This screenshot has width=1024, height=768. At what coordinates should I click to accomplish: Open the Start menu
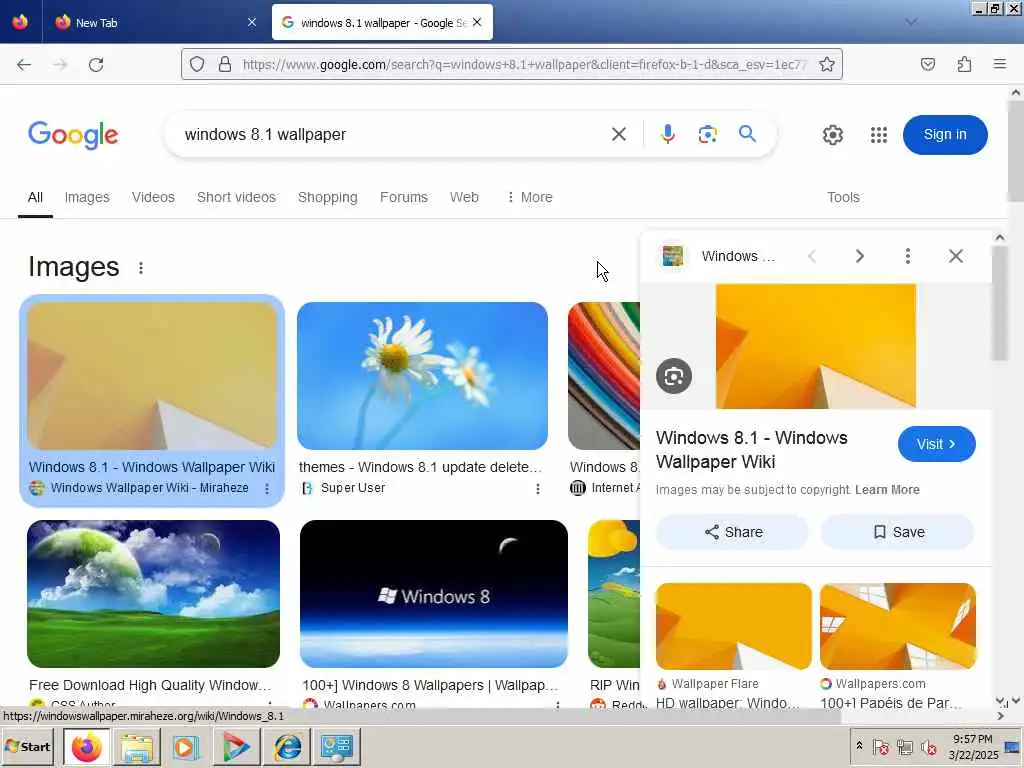(x=28, y=746)
